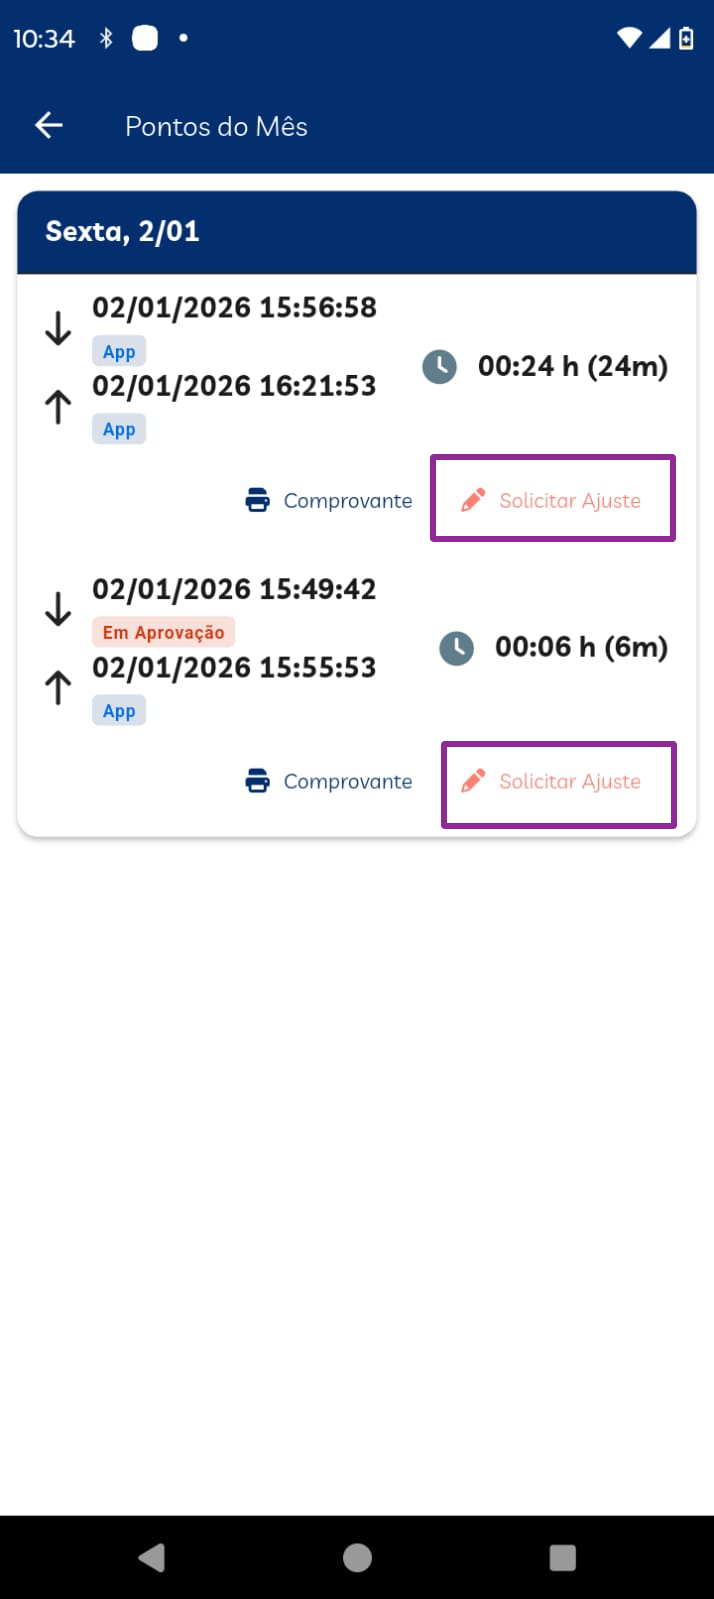Tap pencil icon for 00:24 h entry

click(x=473, y=499)
